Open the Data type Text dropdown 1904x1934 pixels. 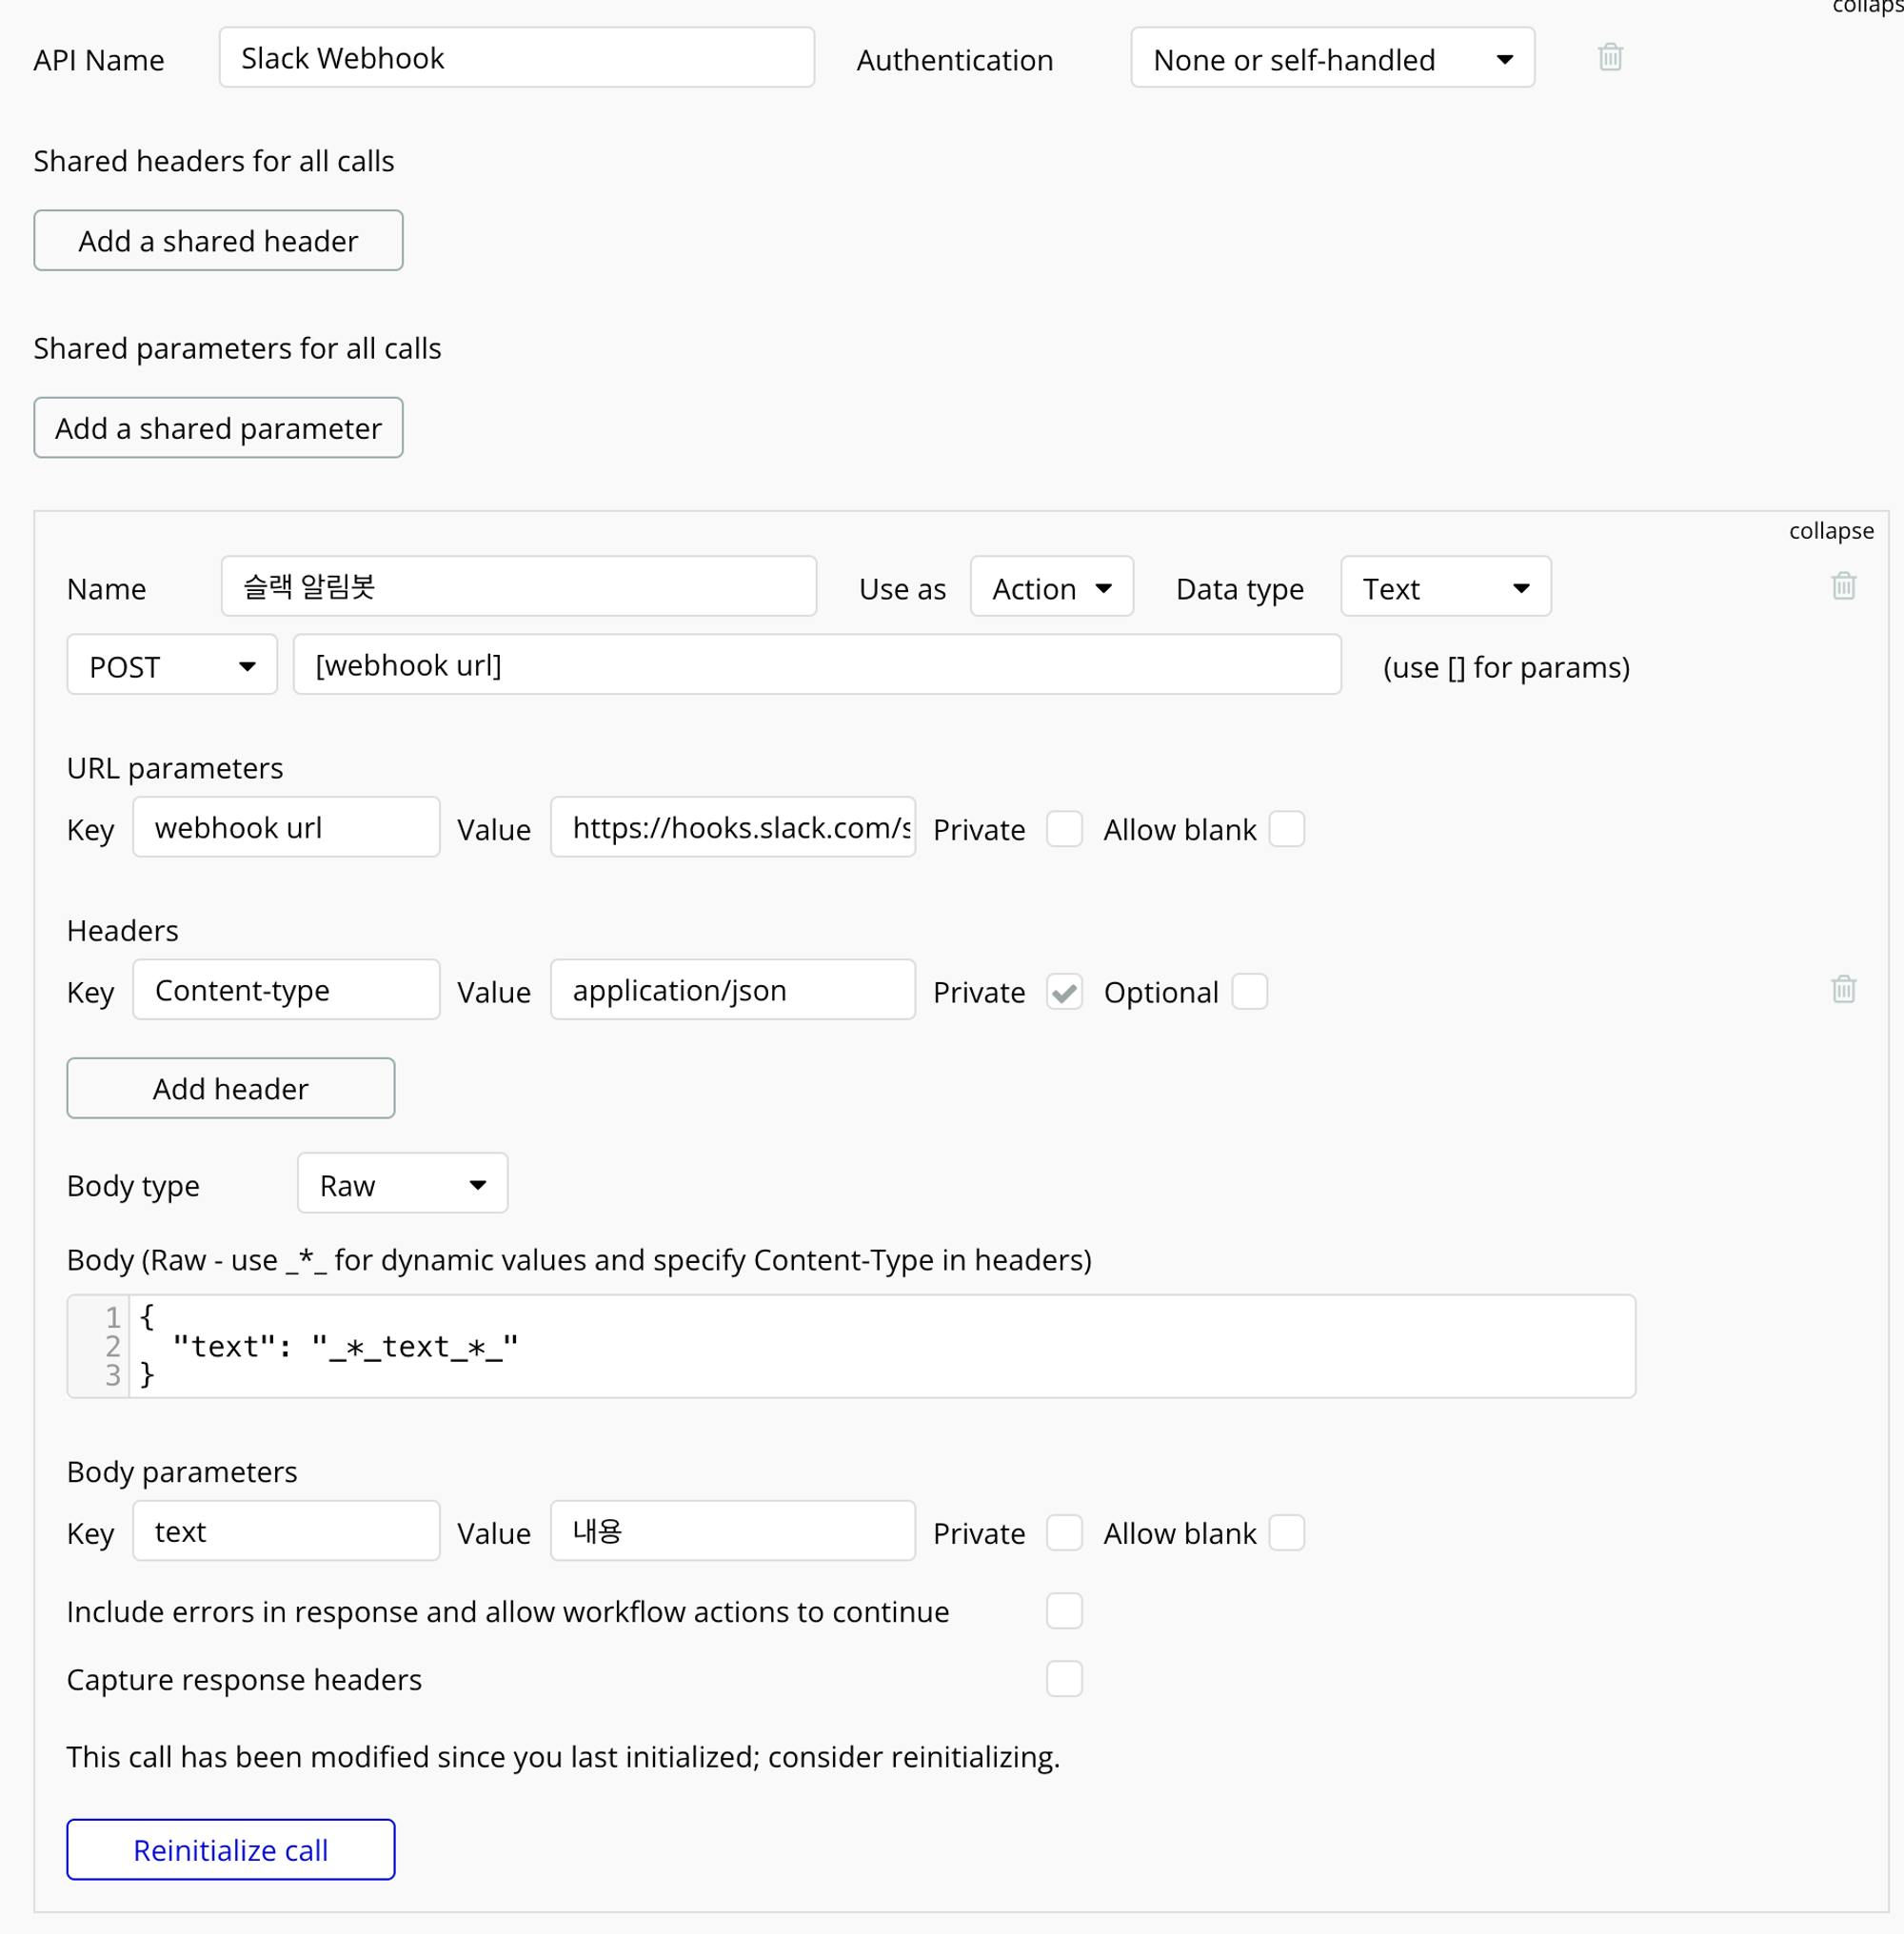[x=1445, y=588]
